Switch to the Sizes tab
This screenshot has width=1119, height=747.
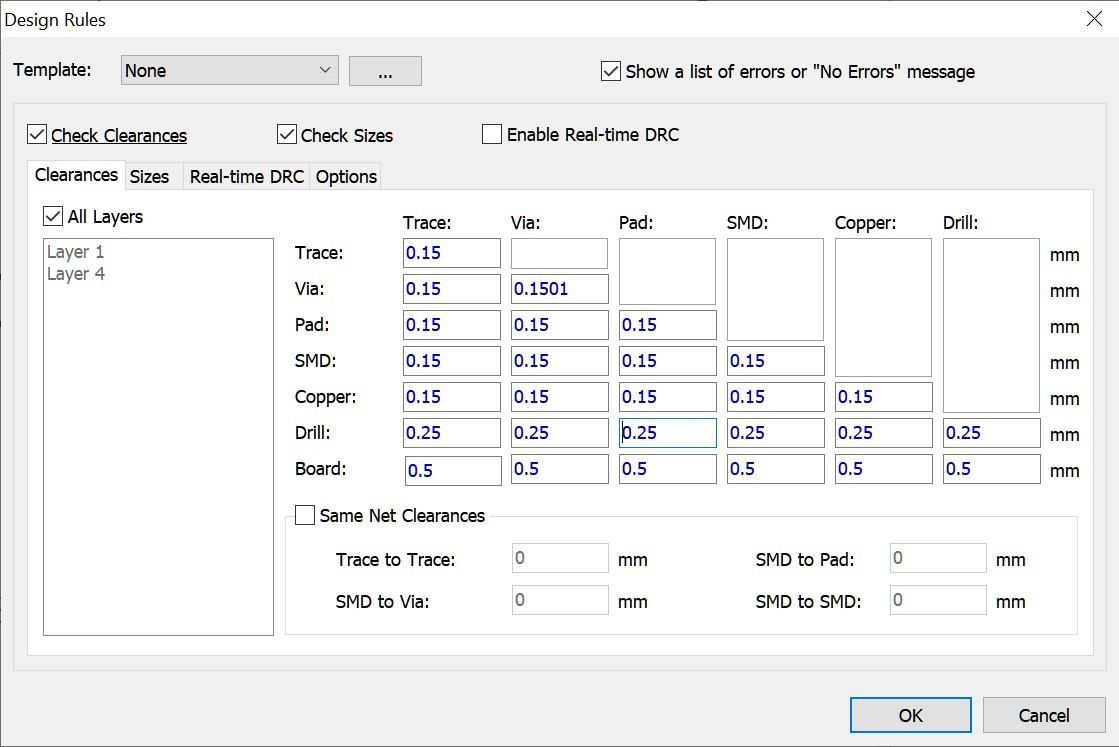[x=150, y=177]
